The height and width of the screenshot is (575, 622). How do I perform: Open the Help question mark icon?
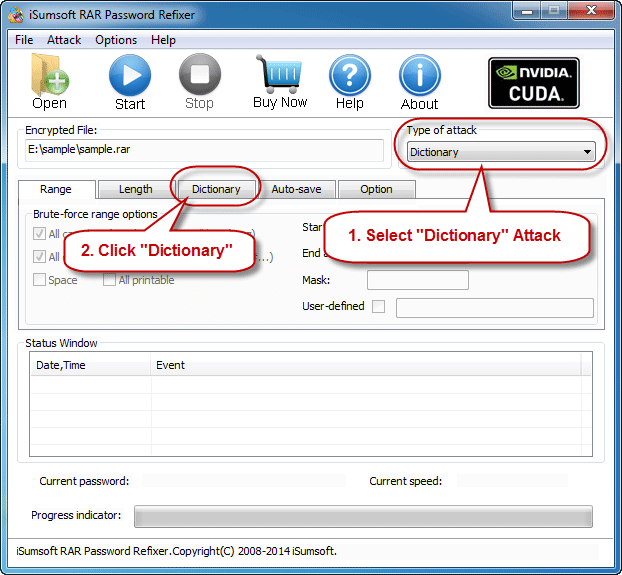pyautogui.click(x=349, y=82)
